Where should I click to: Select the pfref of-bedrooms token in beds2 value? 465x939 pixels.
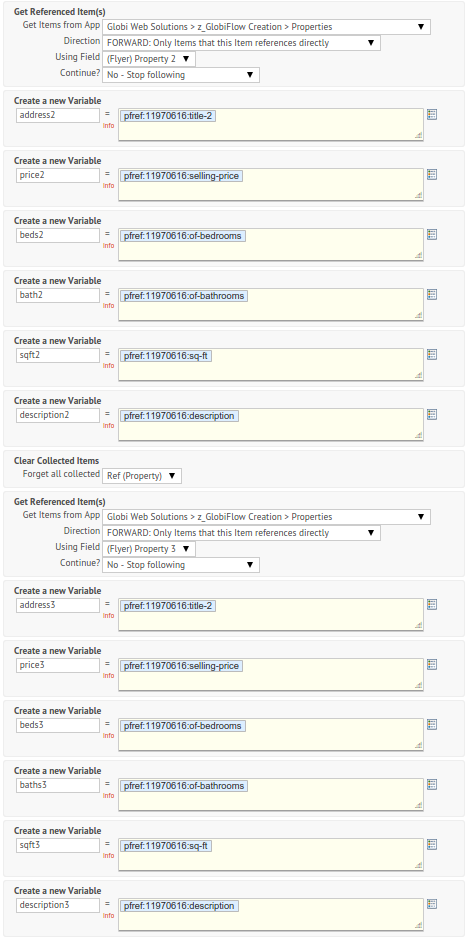point(183,236)
